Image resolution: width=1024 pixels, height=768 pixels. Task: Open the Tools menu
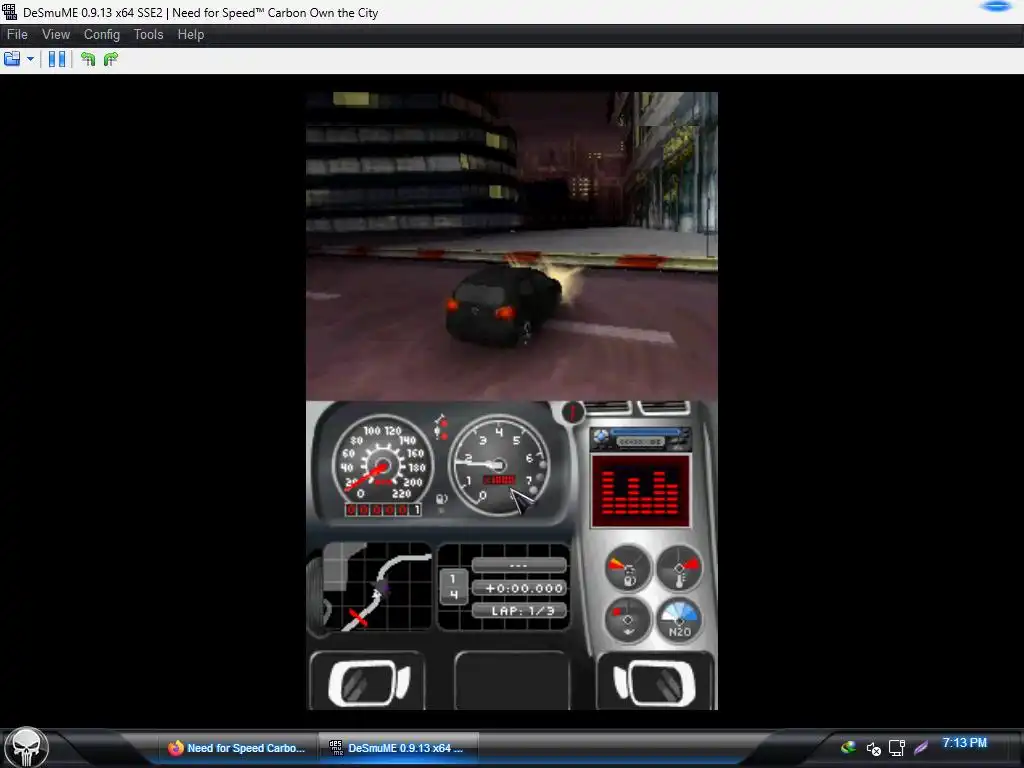click(x=148, y=35)
